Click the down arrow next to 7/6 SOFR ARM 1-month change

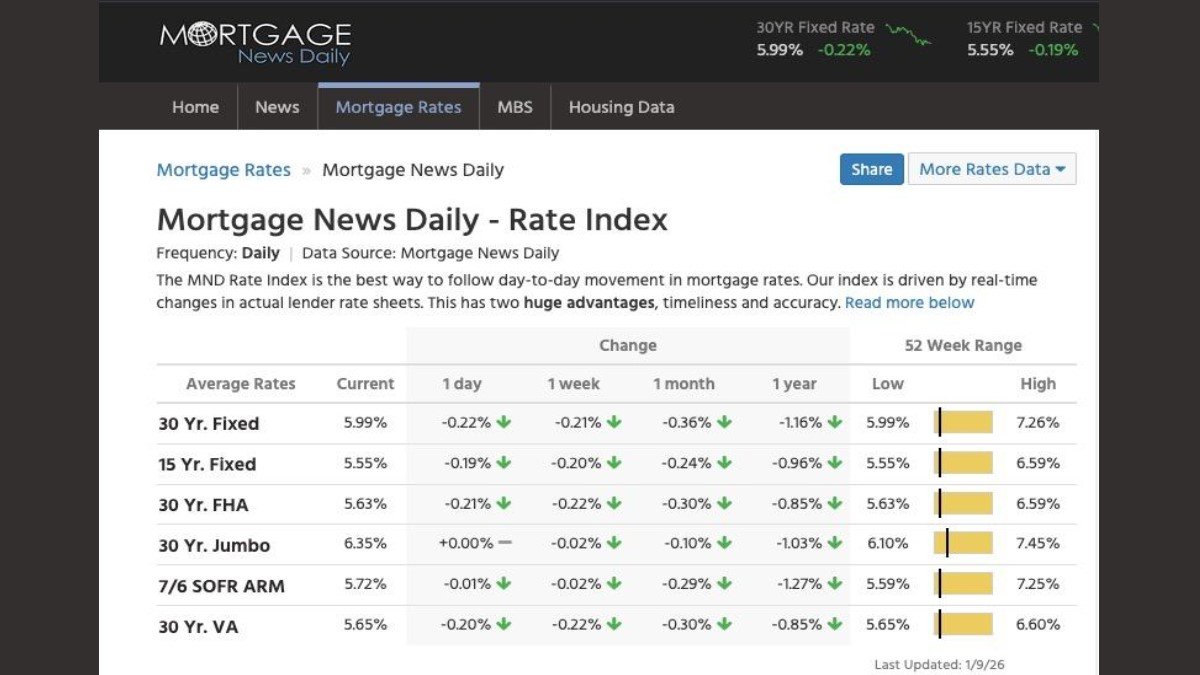point(723,584)
